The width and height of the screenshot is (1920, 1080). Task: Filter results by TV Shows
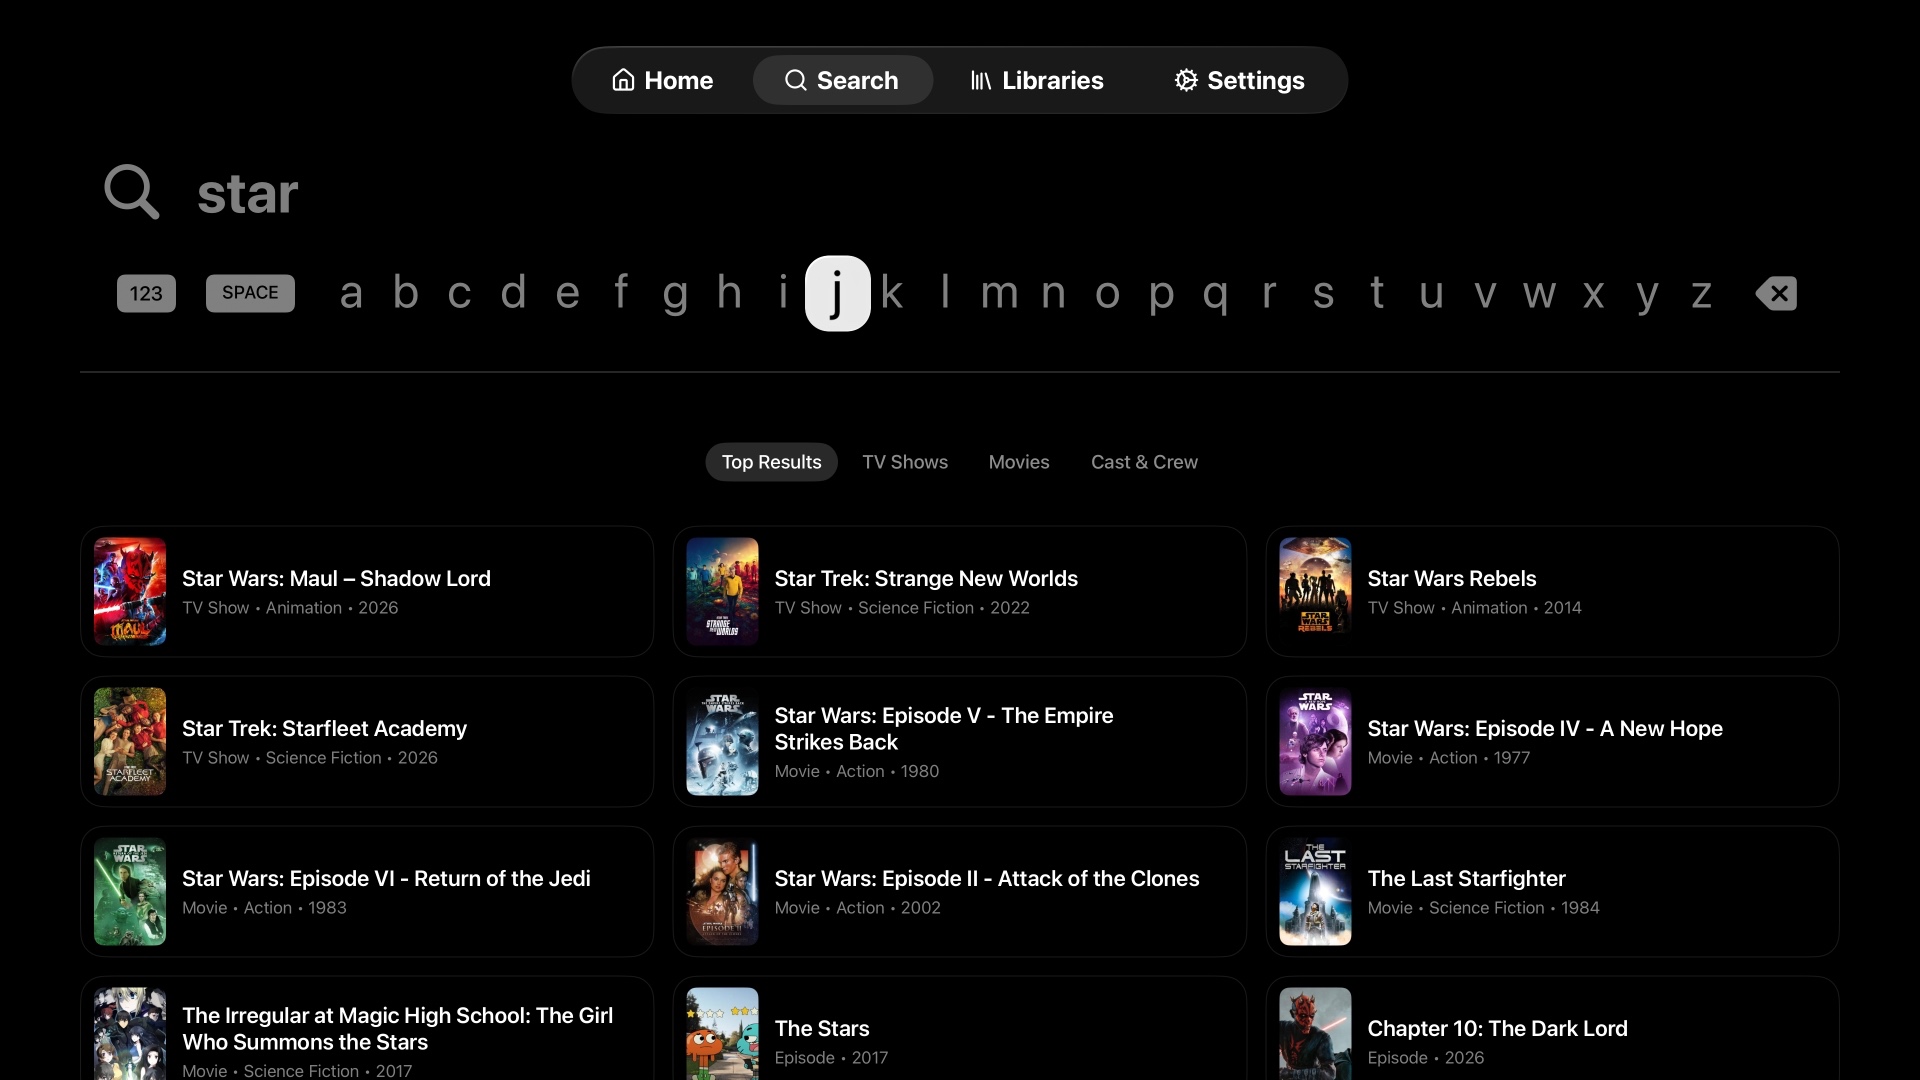[905, 462]
